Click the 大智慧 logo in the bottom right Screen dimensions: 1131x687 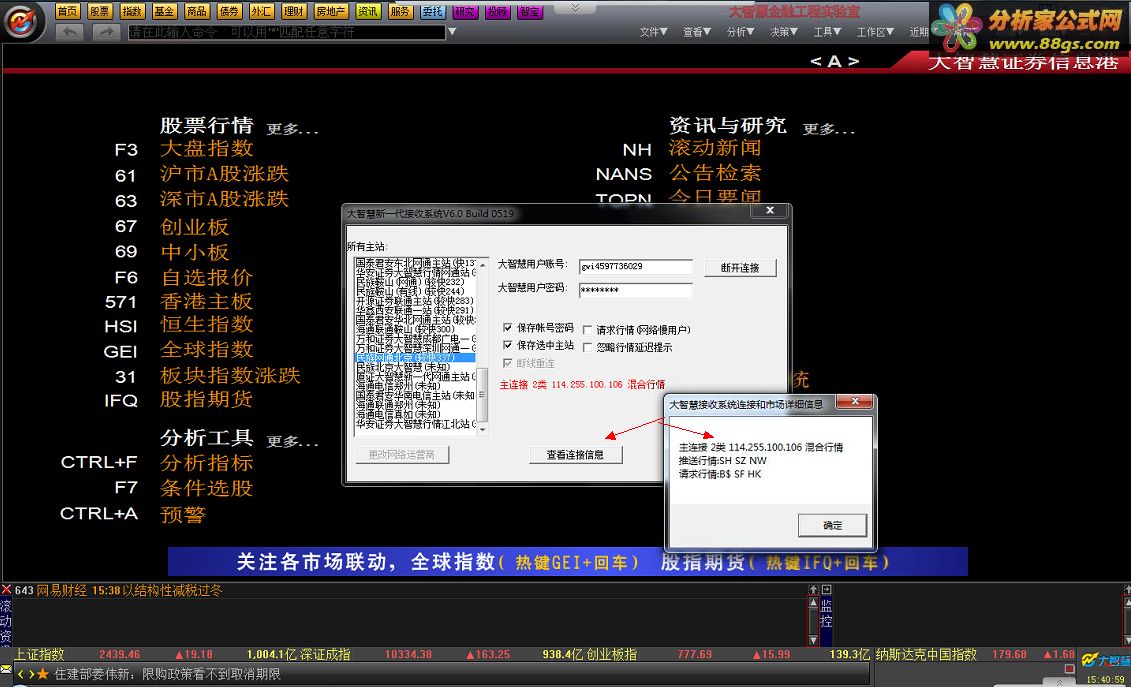click(x=1104, y=660)
